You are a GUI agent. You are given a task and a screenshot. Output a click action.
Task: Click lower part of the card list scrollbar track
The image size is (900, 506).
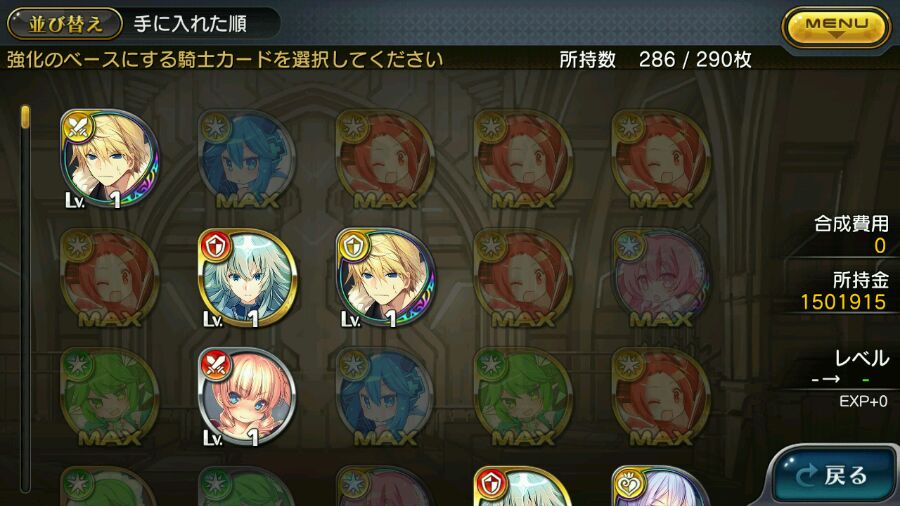pyautogui.click(x=25, y=402)
